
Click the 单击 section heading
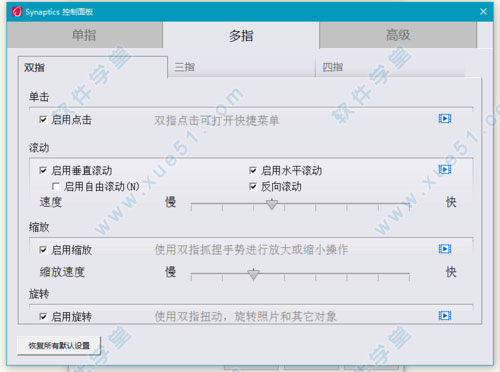click(x=39, y=97)
